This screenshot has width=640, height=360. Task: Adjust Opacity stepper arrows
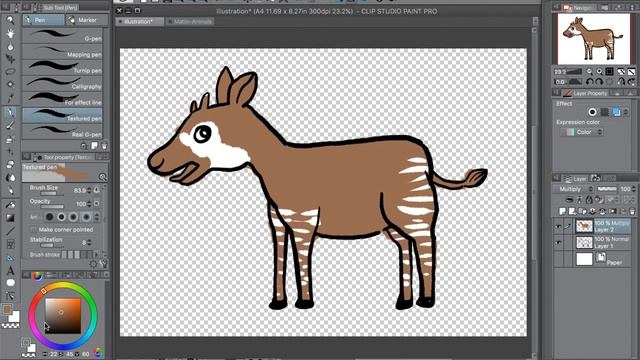tap(89, 204)
